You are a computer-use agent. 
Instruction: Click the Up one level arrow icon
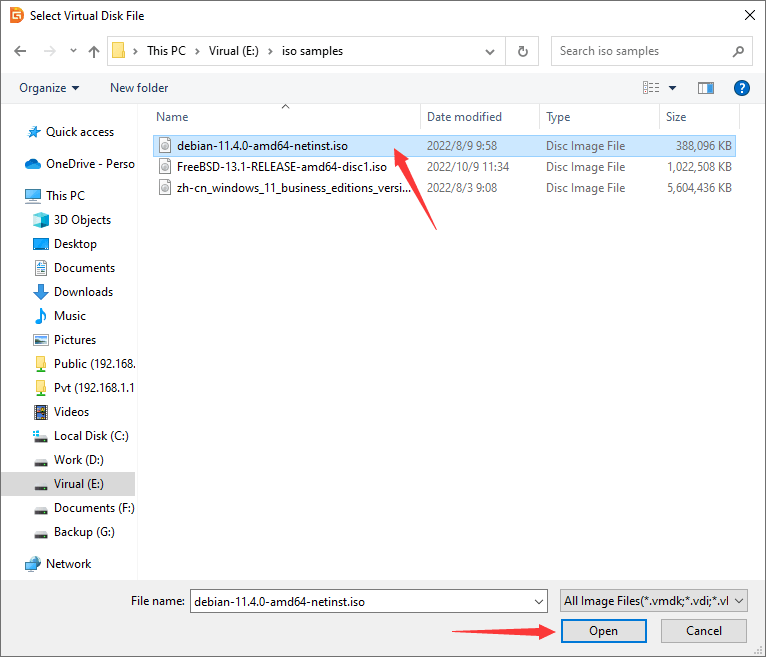coord(94,51)
